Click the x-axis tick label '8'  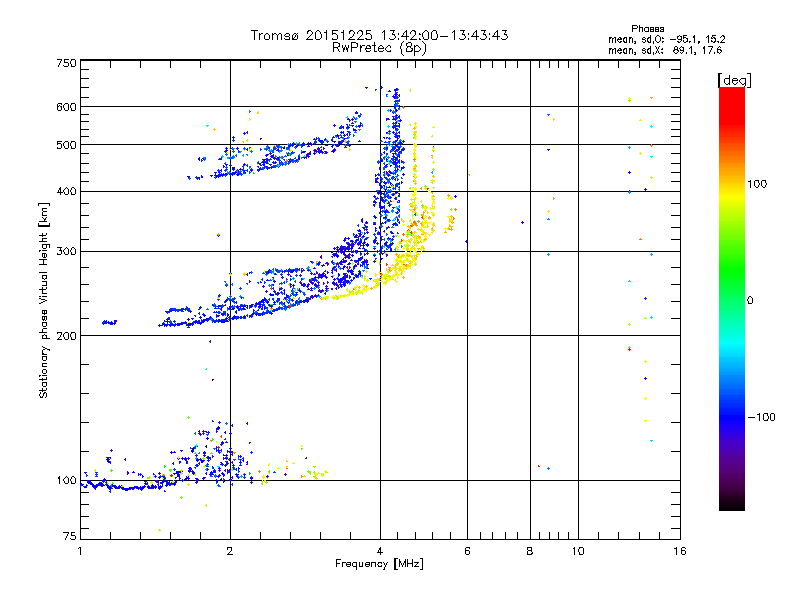(x=530, y=551)
